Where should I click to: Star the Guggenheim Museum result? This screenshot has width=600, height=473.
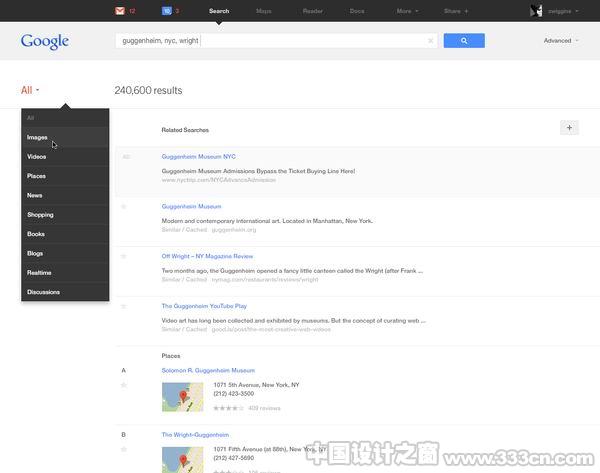pyautogui.click(x=124, y=207)
